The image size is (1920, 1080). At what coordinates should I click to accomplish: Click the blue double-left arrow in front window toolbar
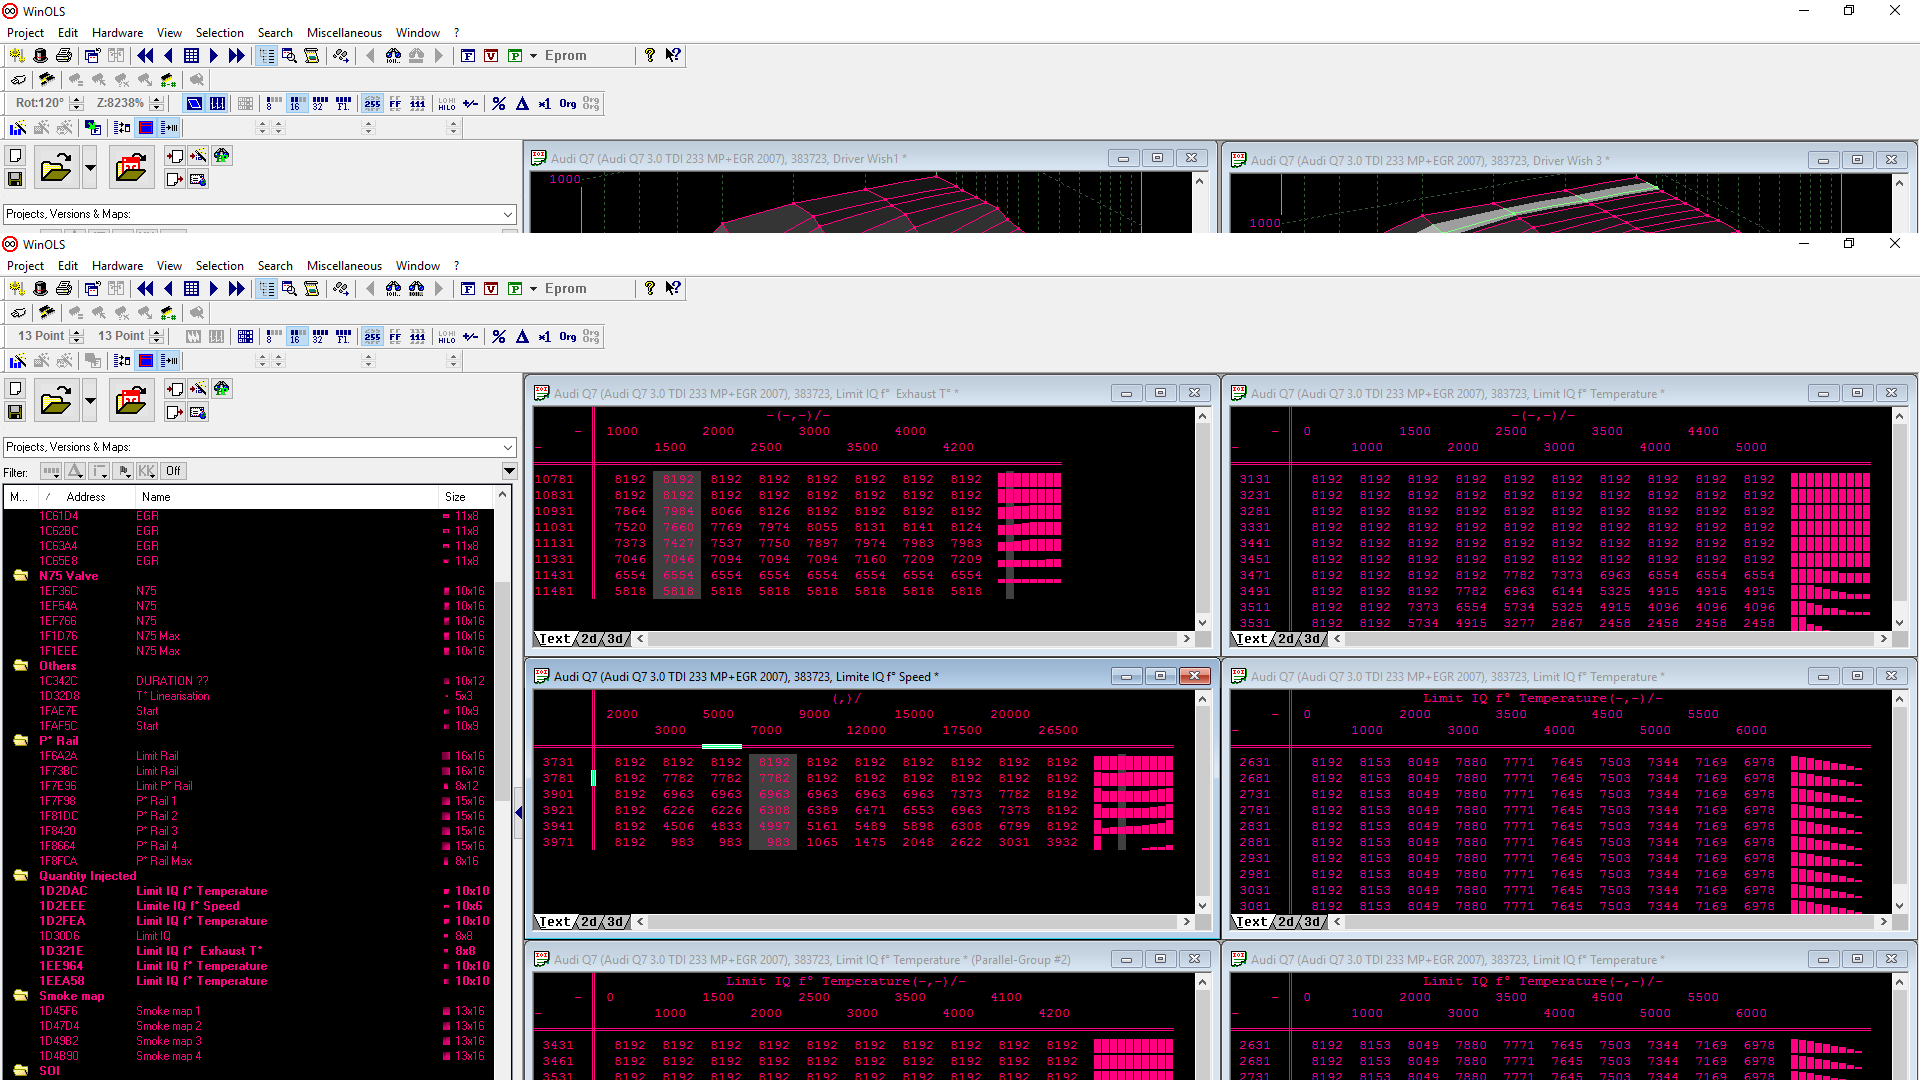146,289
